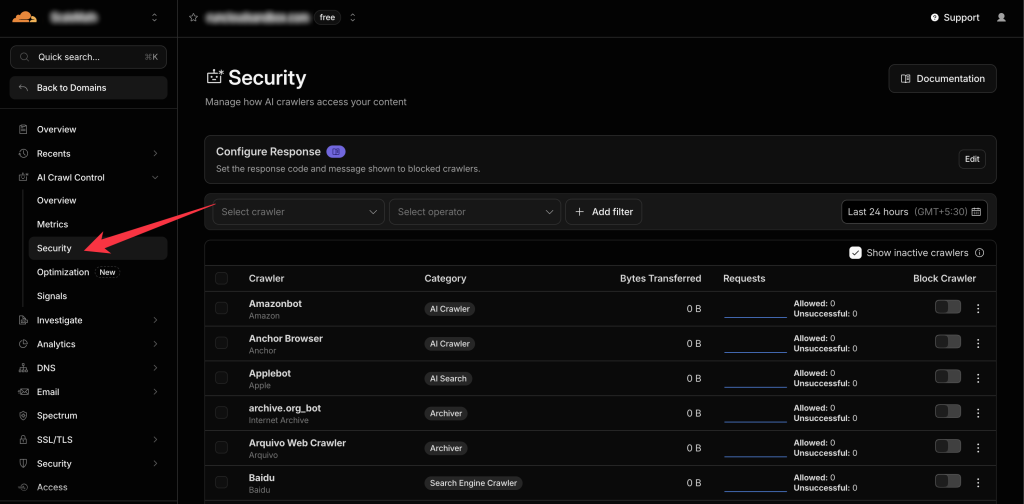Click the Add filter button

603,212
